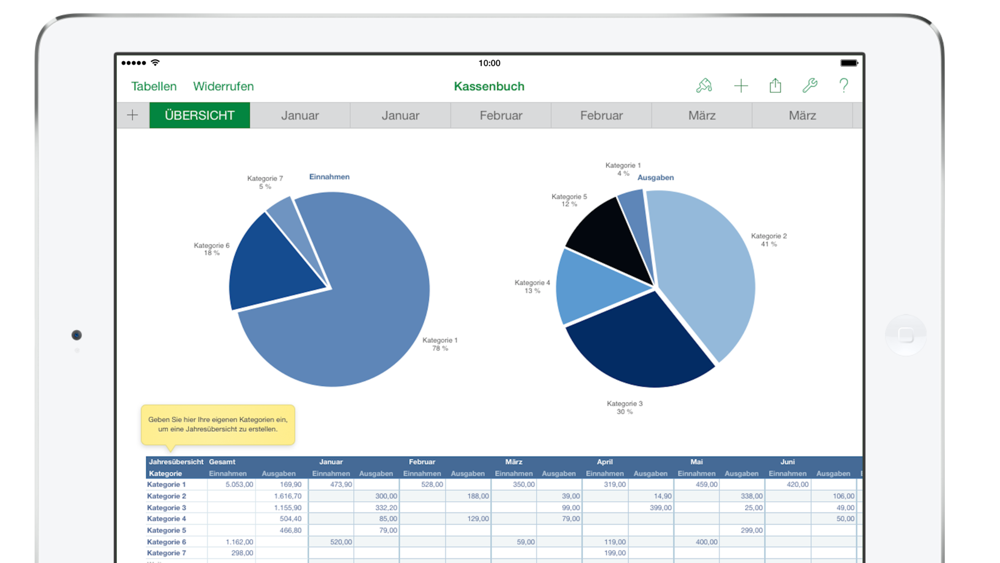This screenshot has width=1000, height=563.
Task: Select the cell showing 473,90
Action: (332, 485)
